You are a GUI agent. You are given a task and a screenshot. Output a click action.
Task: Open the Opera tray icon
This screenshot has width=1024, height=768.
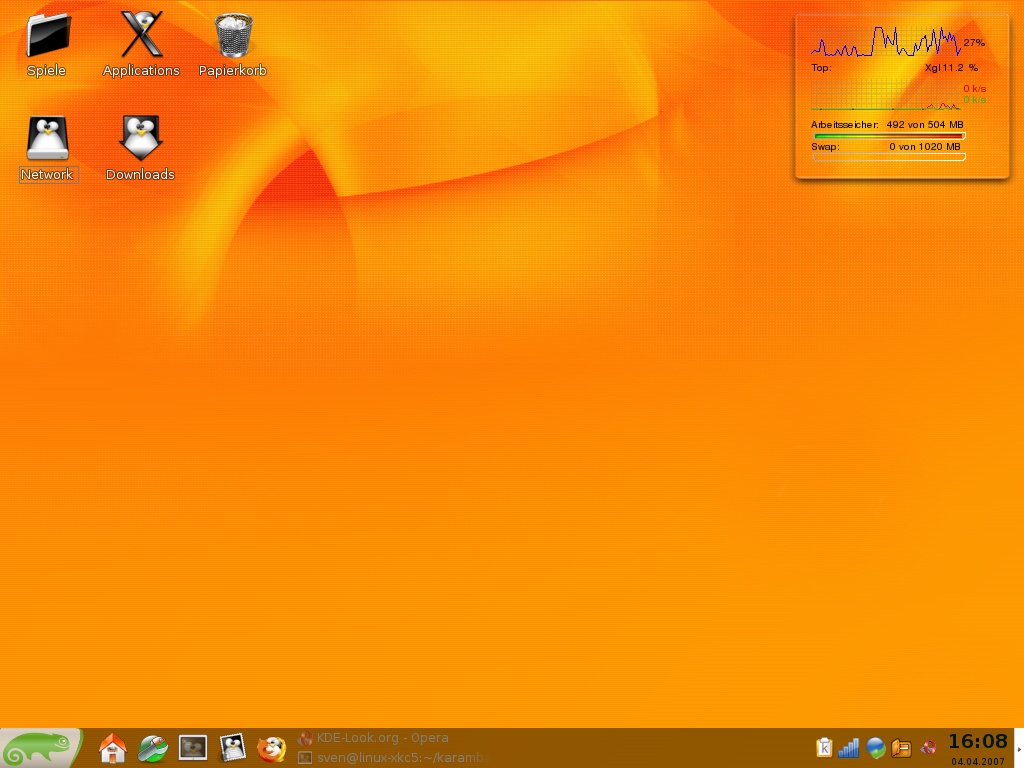928,747
